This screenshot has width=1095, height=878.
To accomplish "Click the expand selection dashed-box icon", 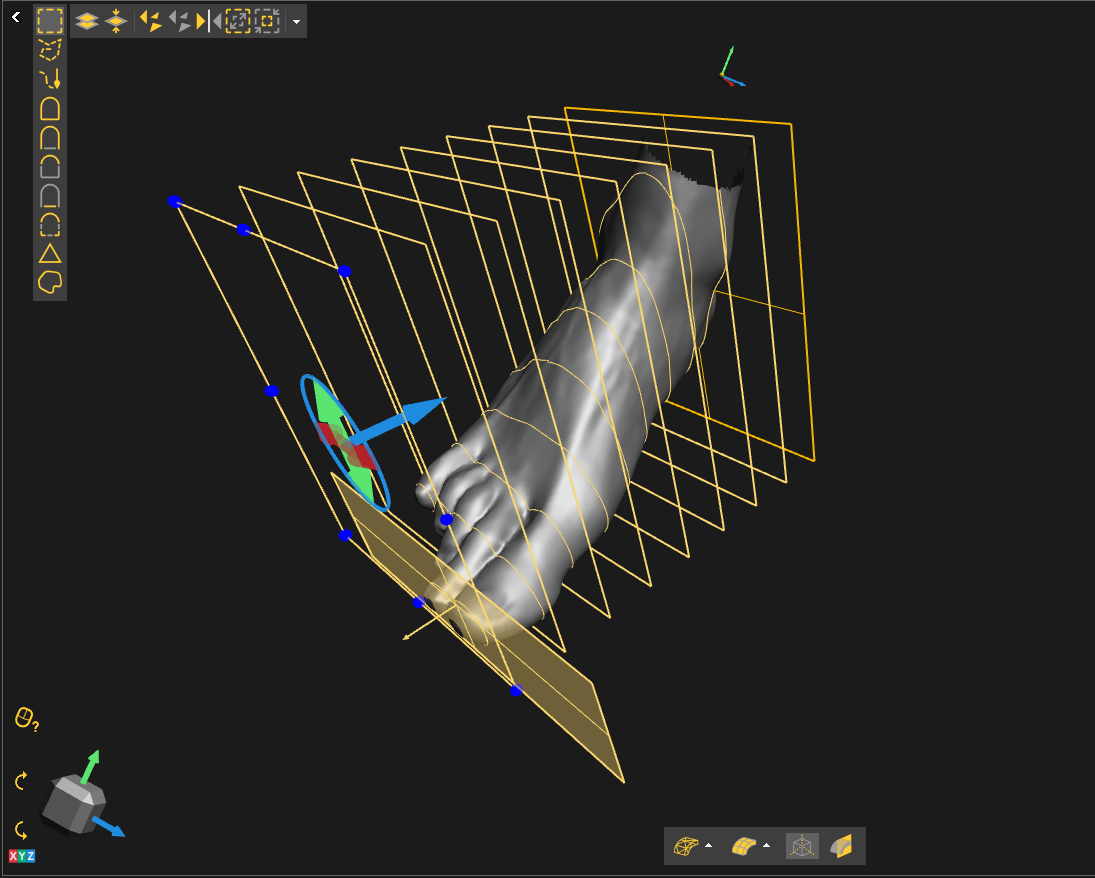I will pos(238,21).
